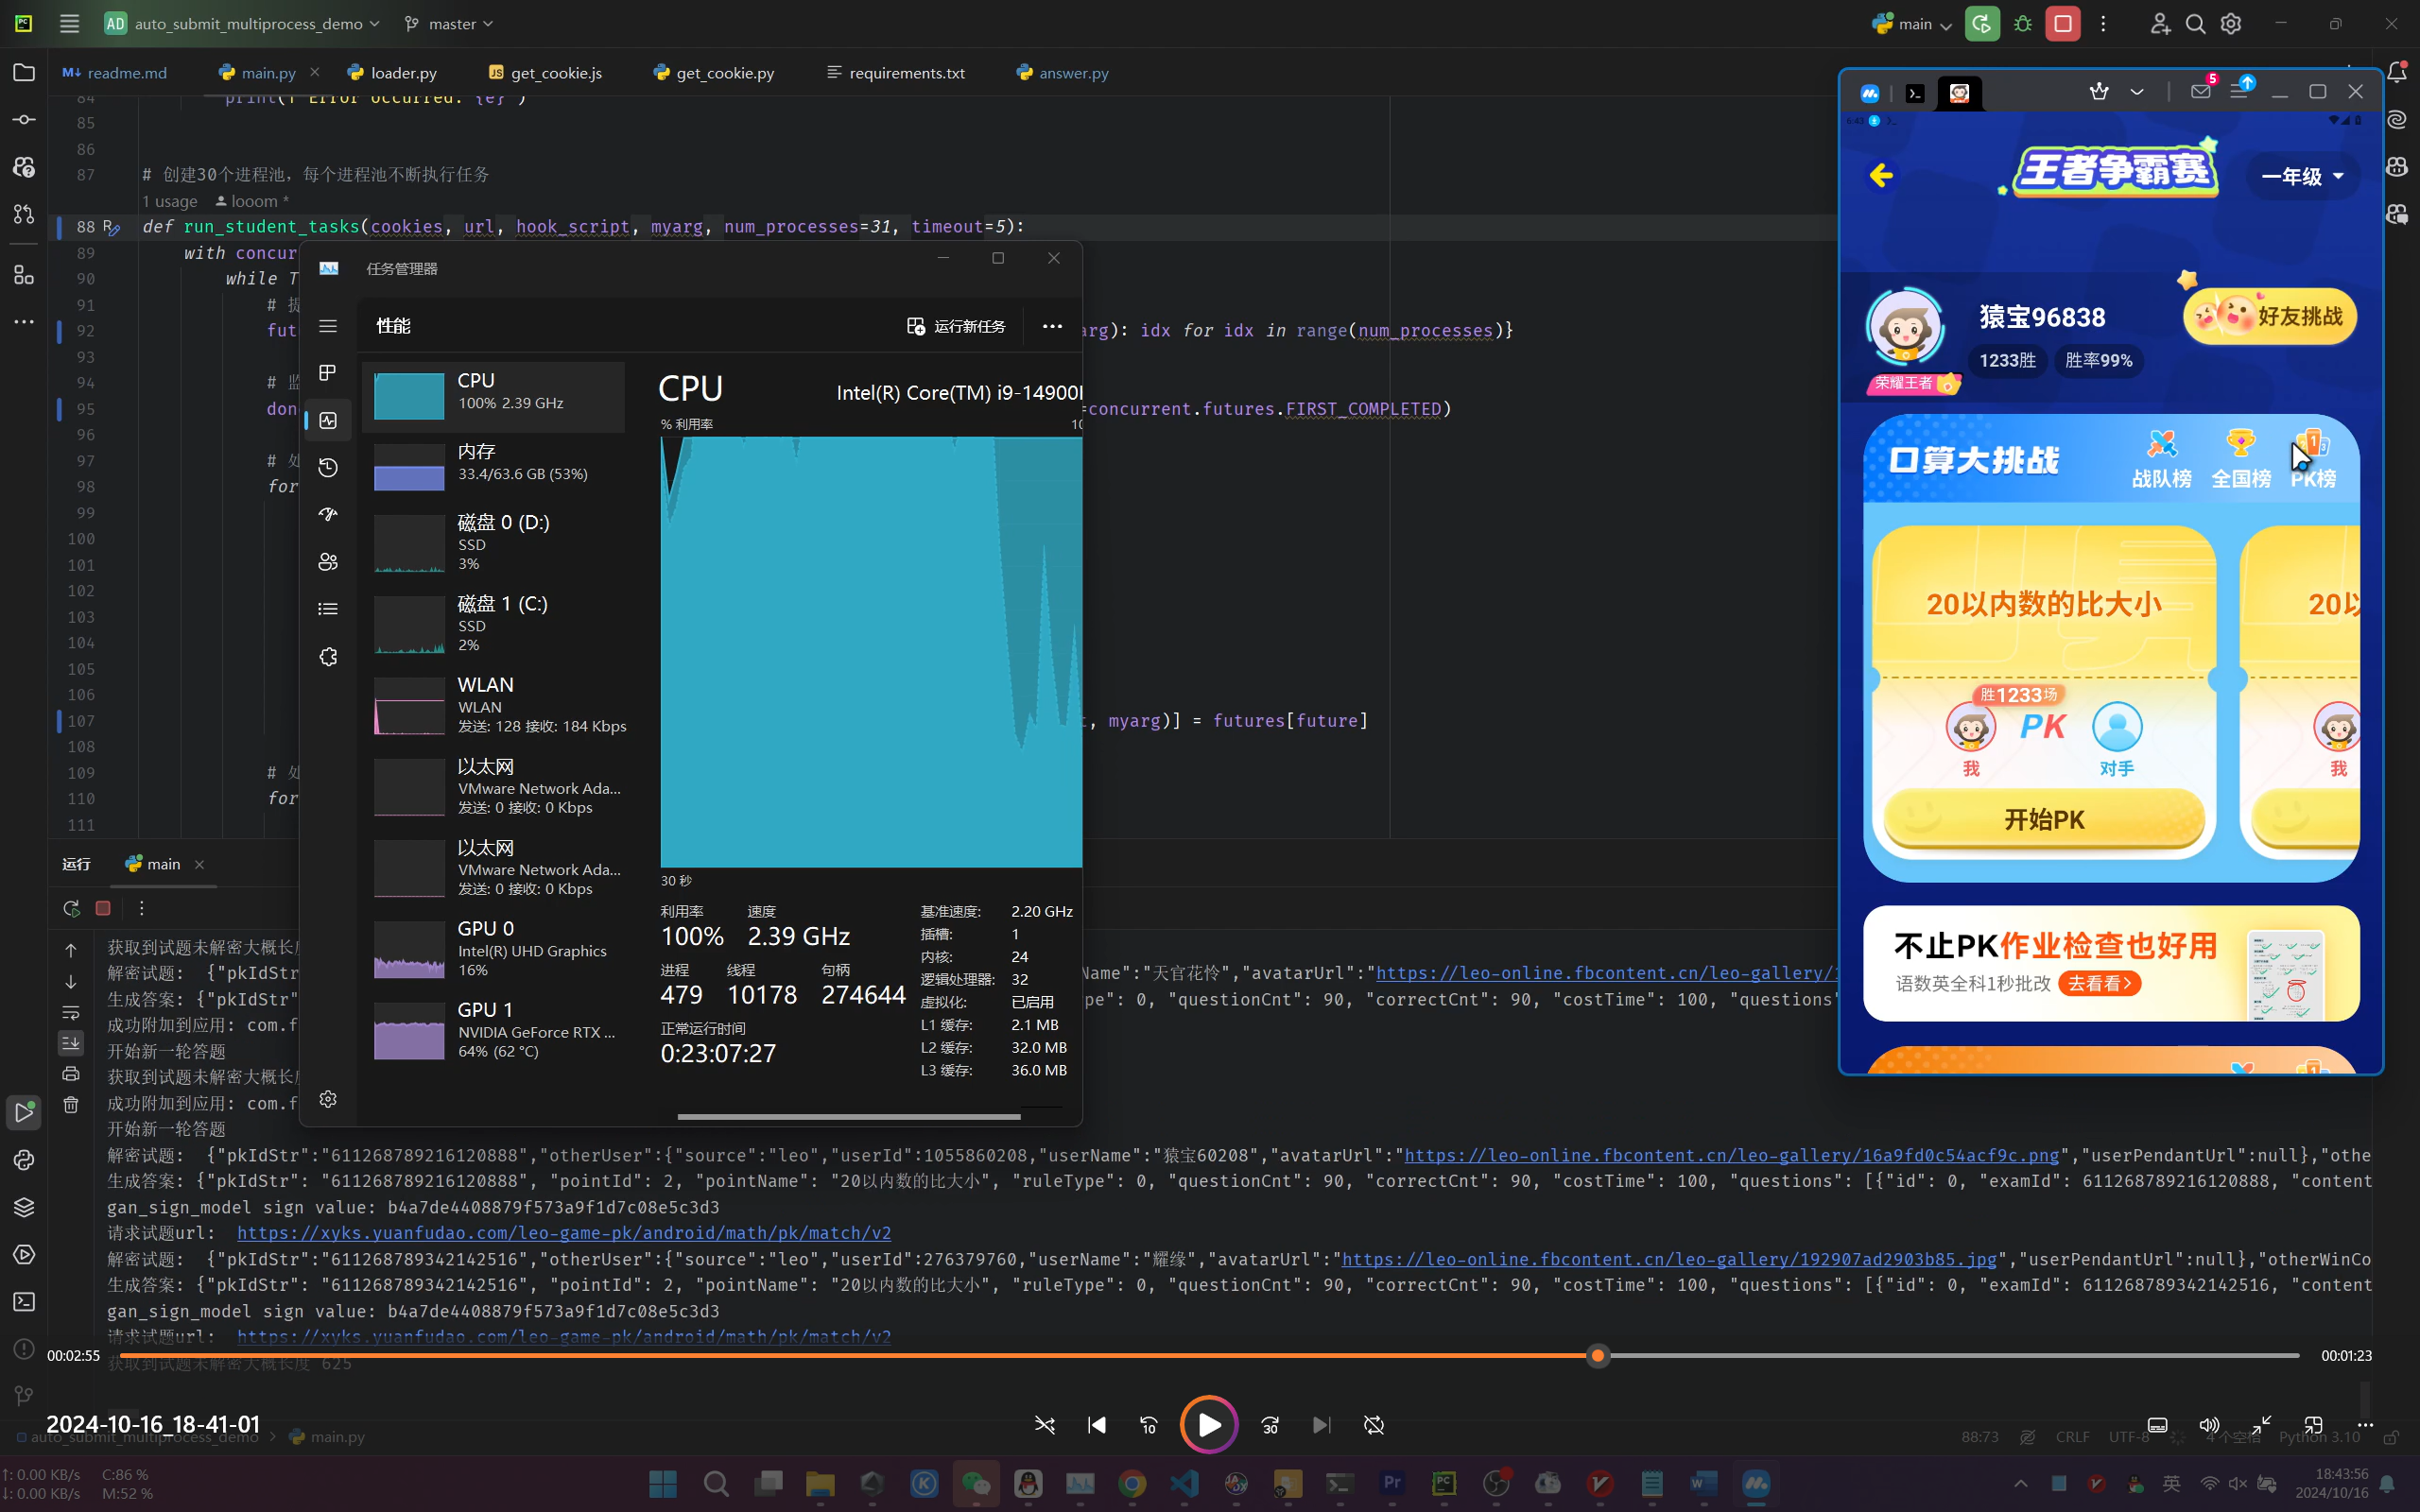Click the 开始PK button
The height and width of the screenshot is (1512, 2420).
(x=2043, y=819)
